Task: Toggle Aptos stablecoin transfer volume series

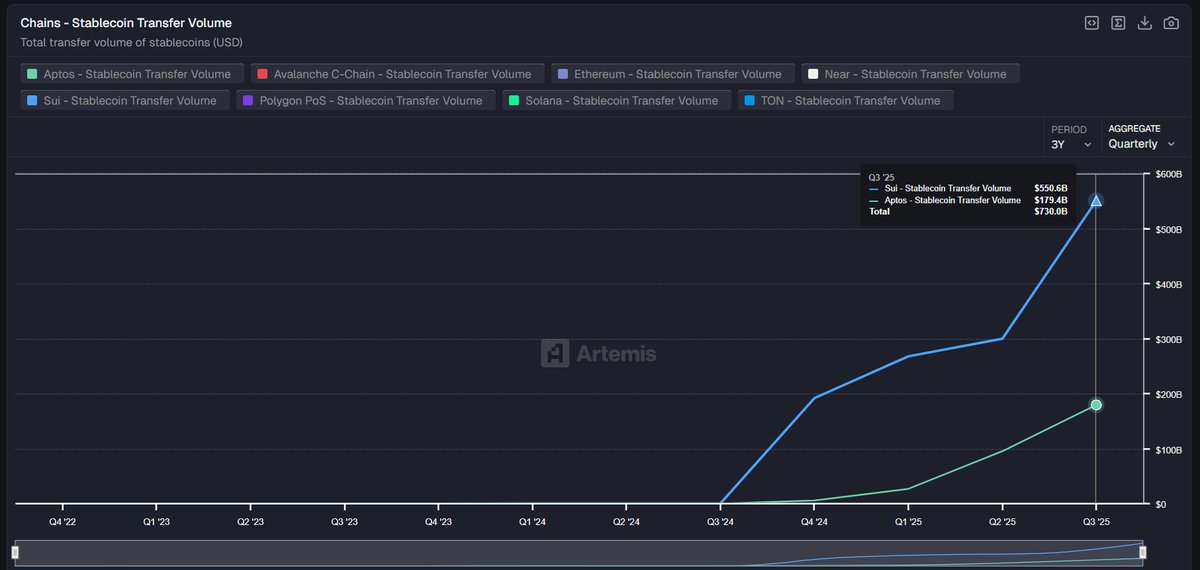Action: coord(132,74)
